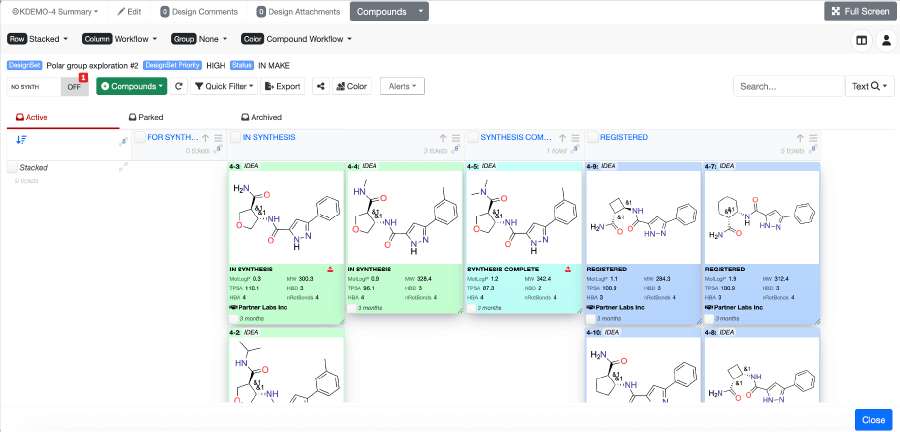Open the Color Compound Workflow dropdown
900x432 pixels.
coord(297,39)
